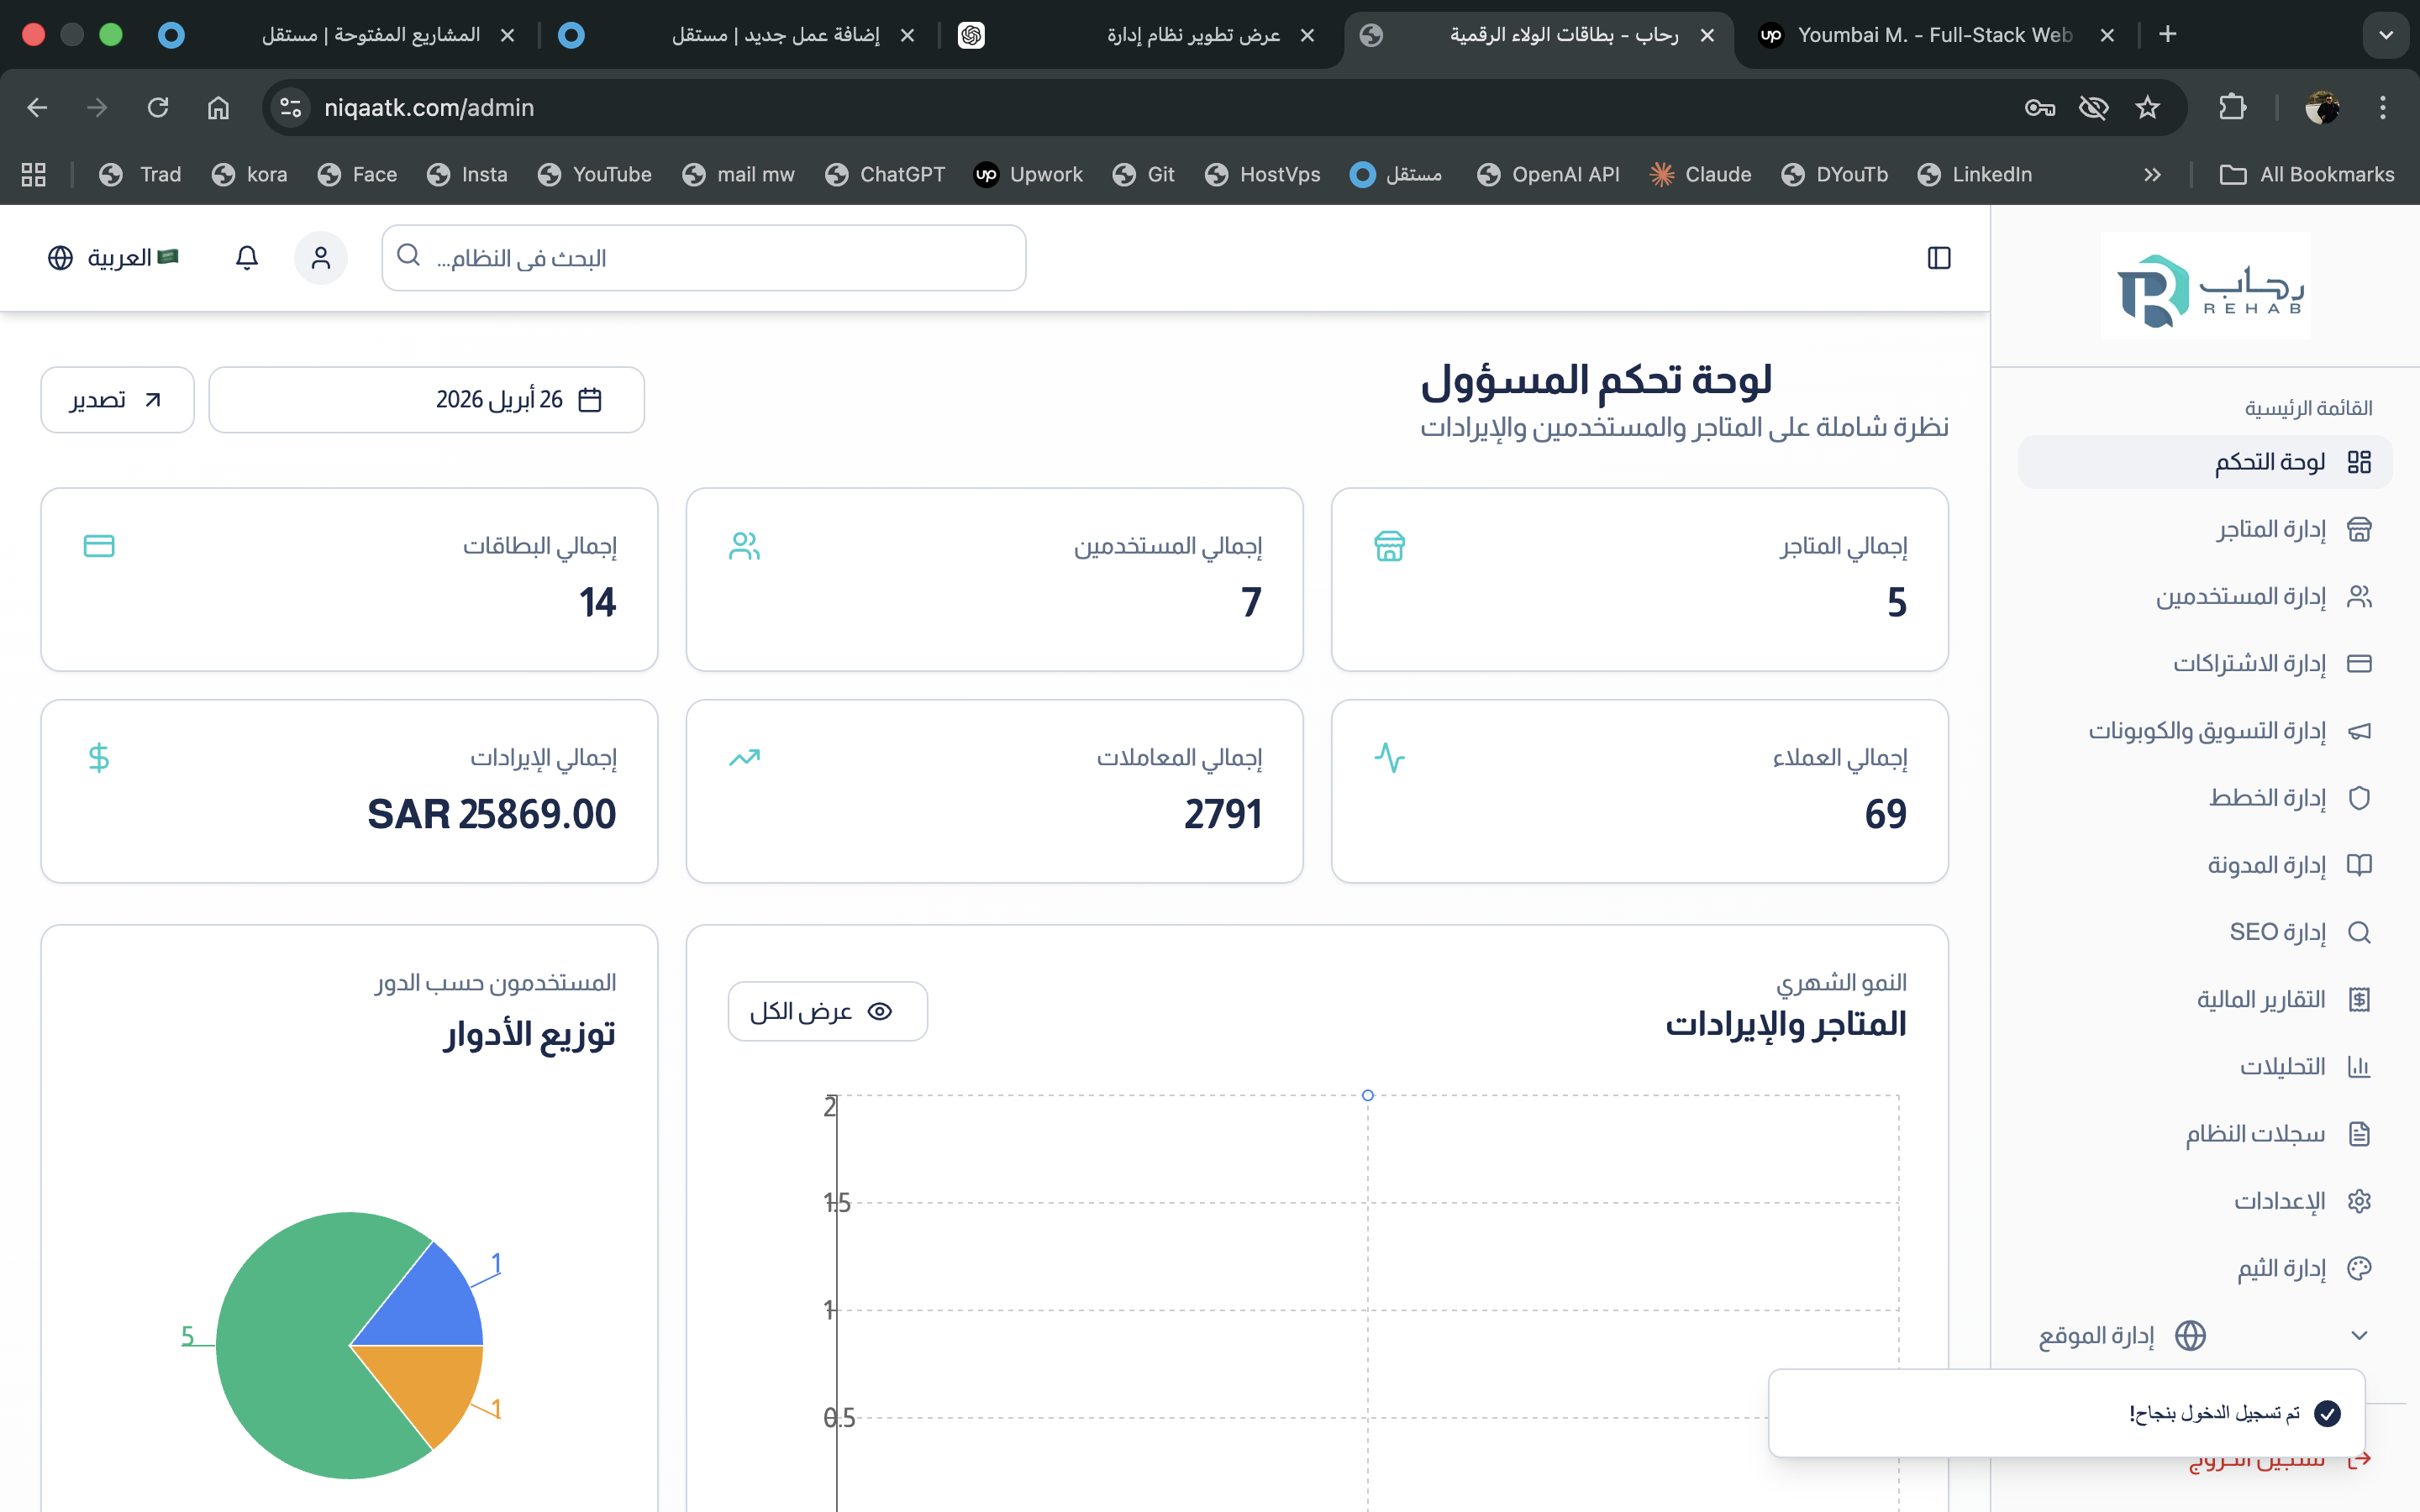The image size is (2420, 1512).
Task: Click the card icon on إجمالي البطاقات card
Action: pyautogui.click(x=99, y=546)
